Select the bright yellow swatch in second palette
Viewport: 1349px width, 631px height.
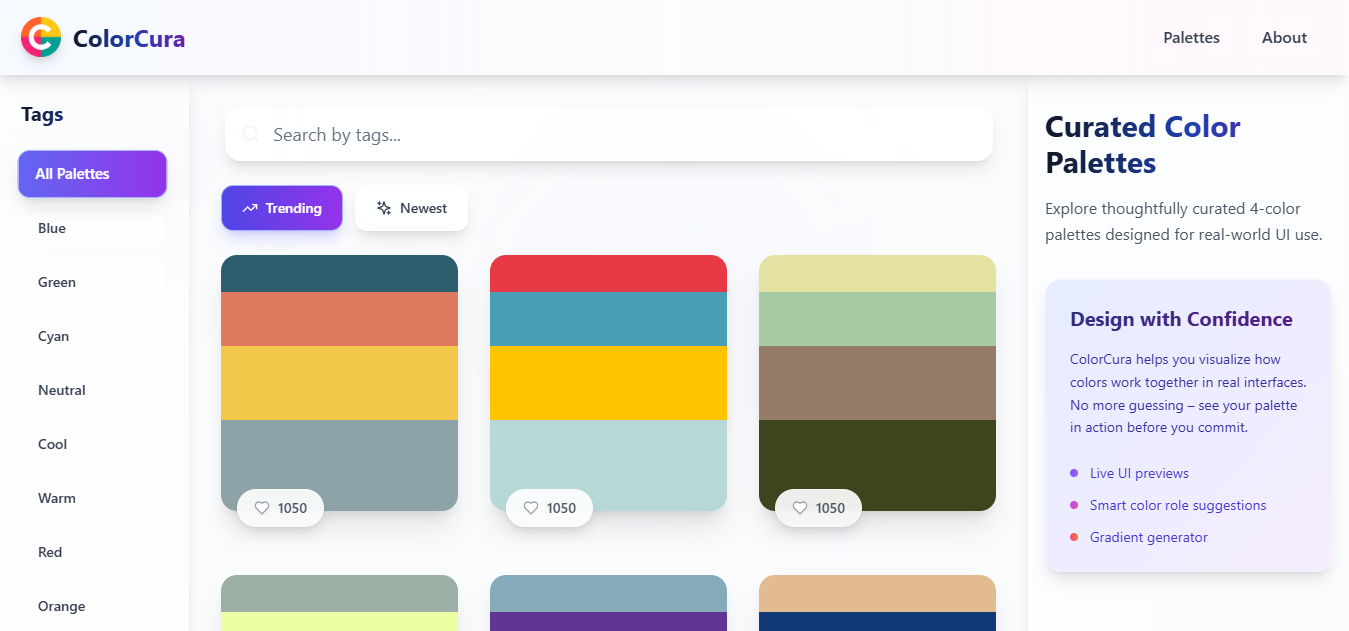[608, 382]
